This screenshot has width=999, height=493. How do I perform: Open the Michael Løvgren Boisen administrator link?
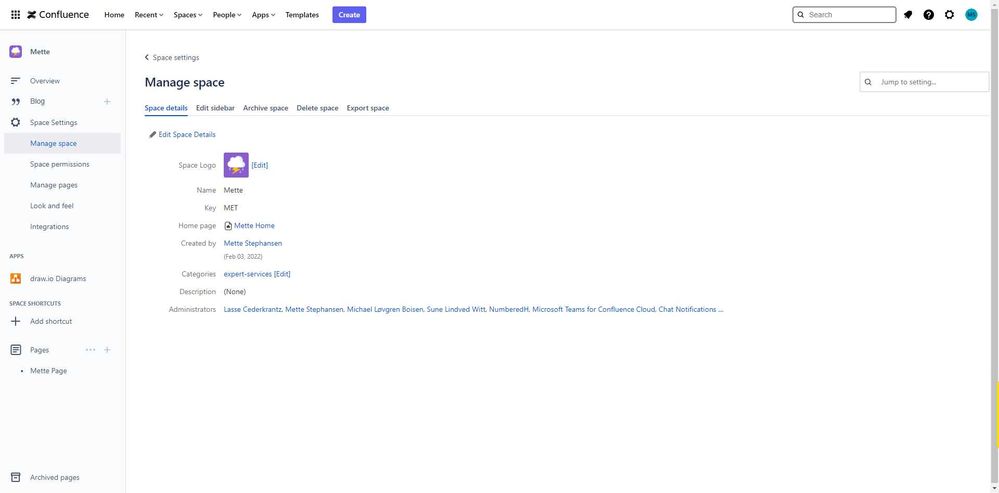[x=385, y=310]
